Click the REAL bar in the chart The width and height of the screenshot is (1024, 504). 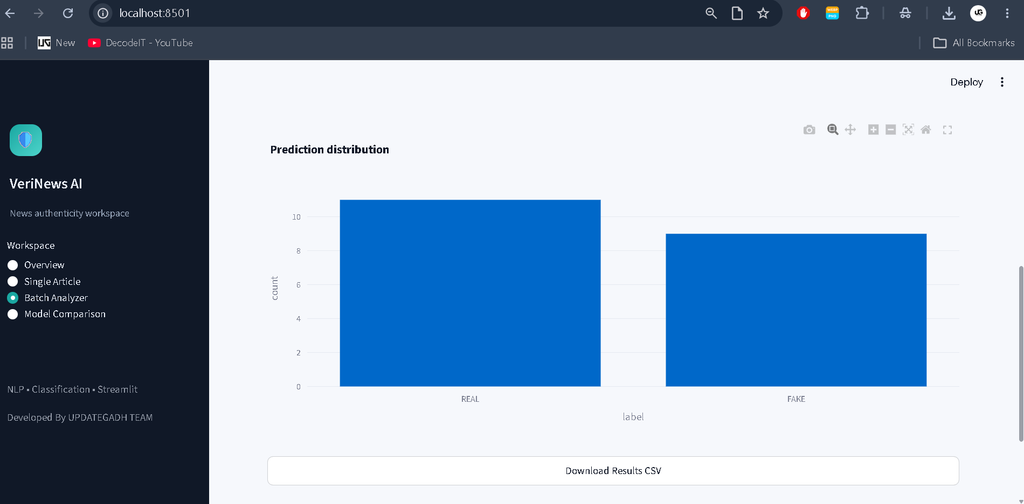pyautogui.click(x=470, y=293)
